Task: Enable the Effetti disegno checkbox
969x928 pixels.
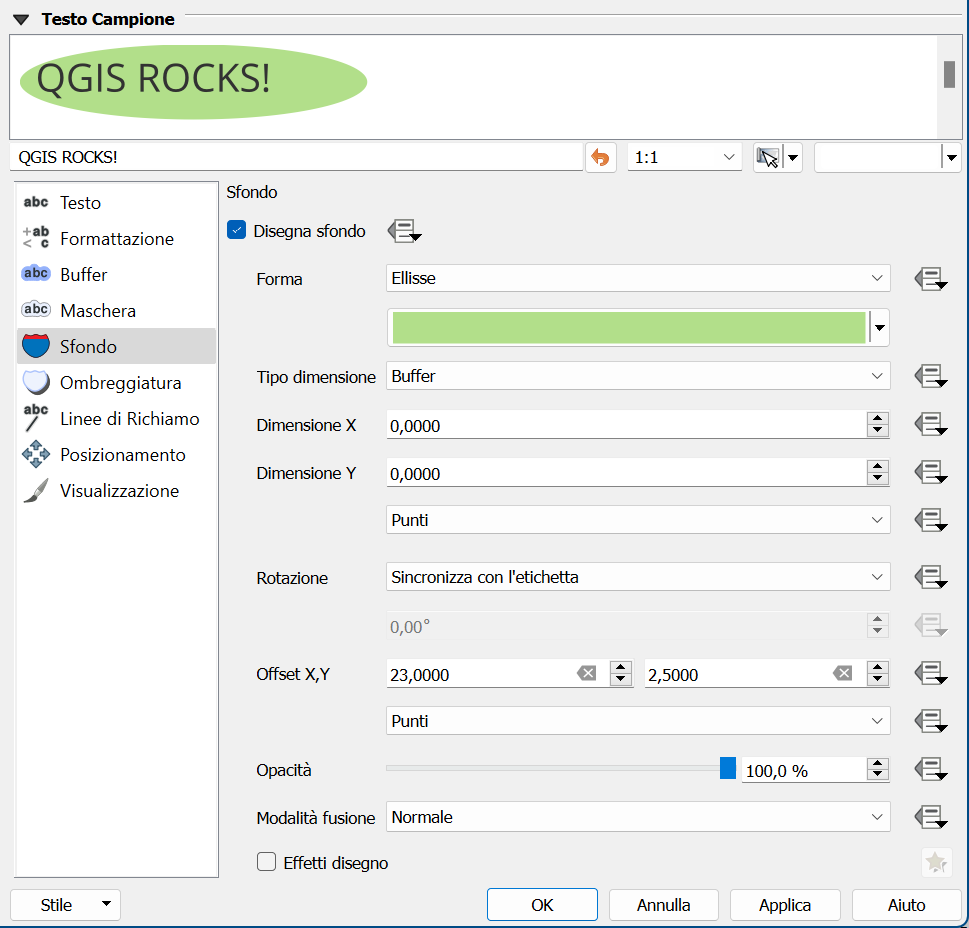Action: [266, 862]
